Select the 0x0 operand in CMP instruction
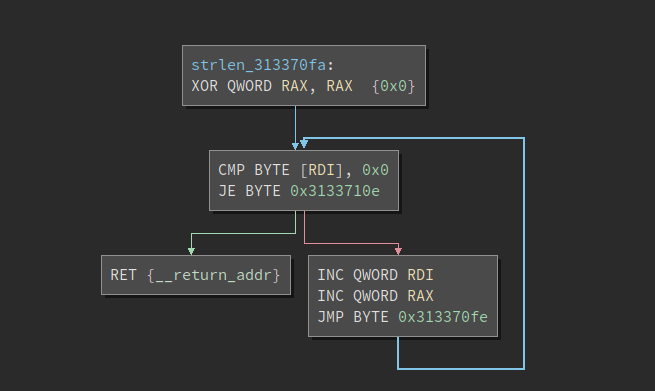 (376, 170)
